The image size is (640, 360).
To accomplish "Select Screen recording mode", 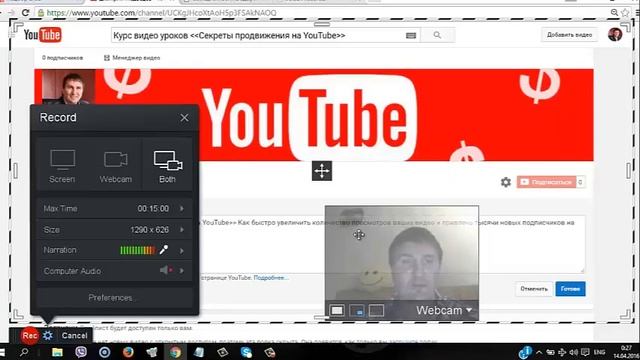I will [62, 165].
